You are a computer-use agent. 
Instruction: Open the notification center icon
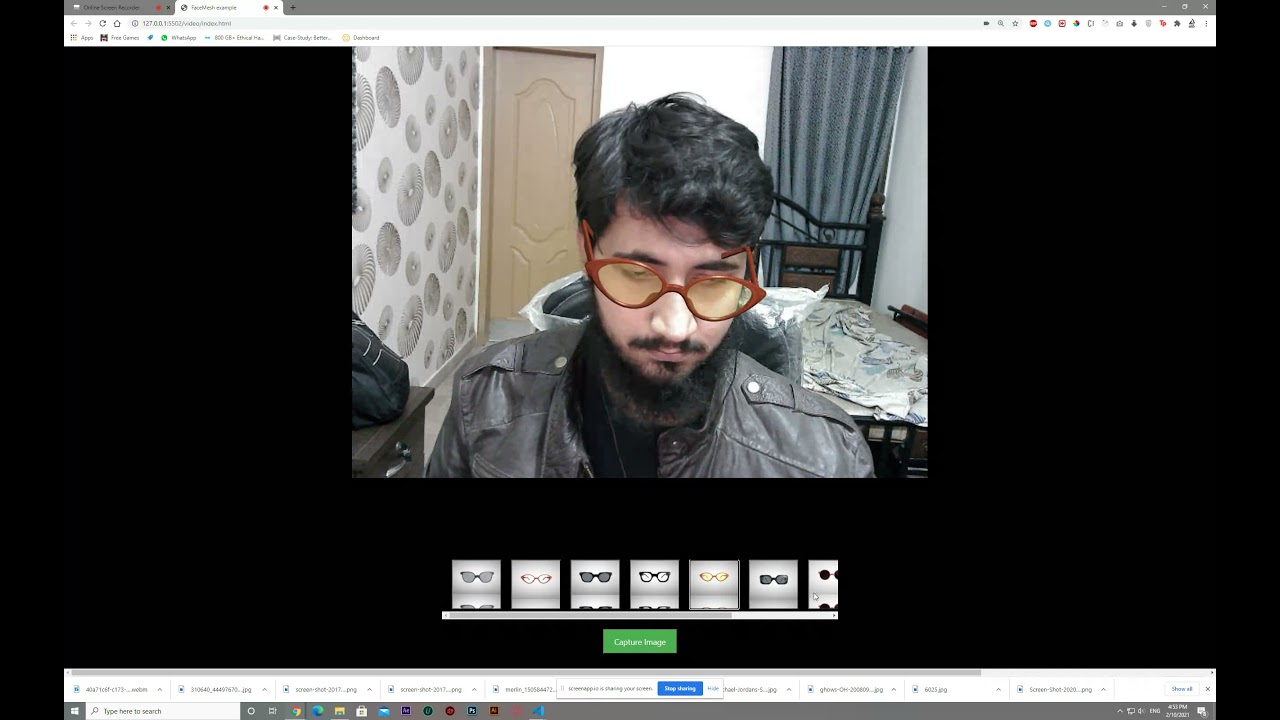(1202, 711)
